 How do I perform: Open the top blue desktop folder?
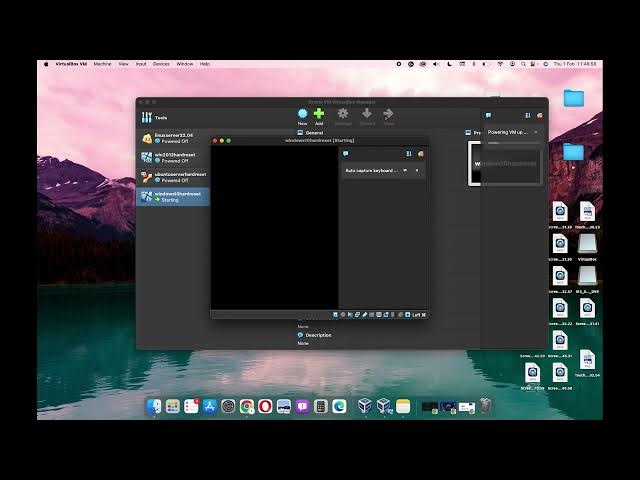[574, 98]
